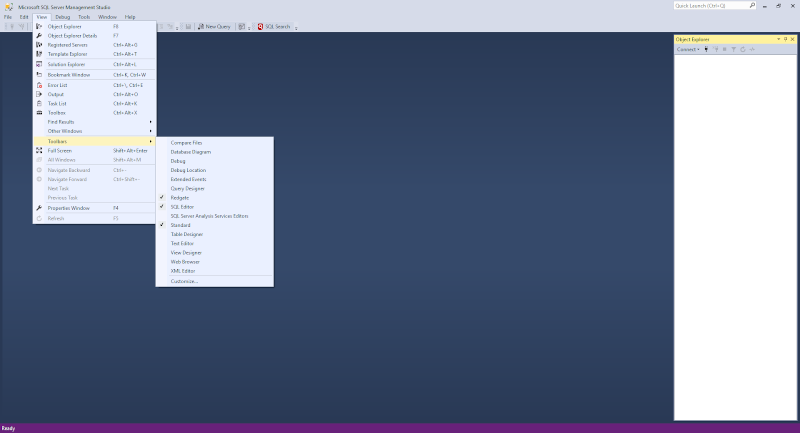Screen dimensions: 800x433
Task: Open the Edit menu
Action: [24, 17]
